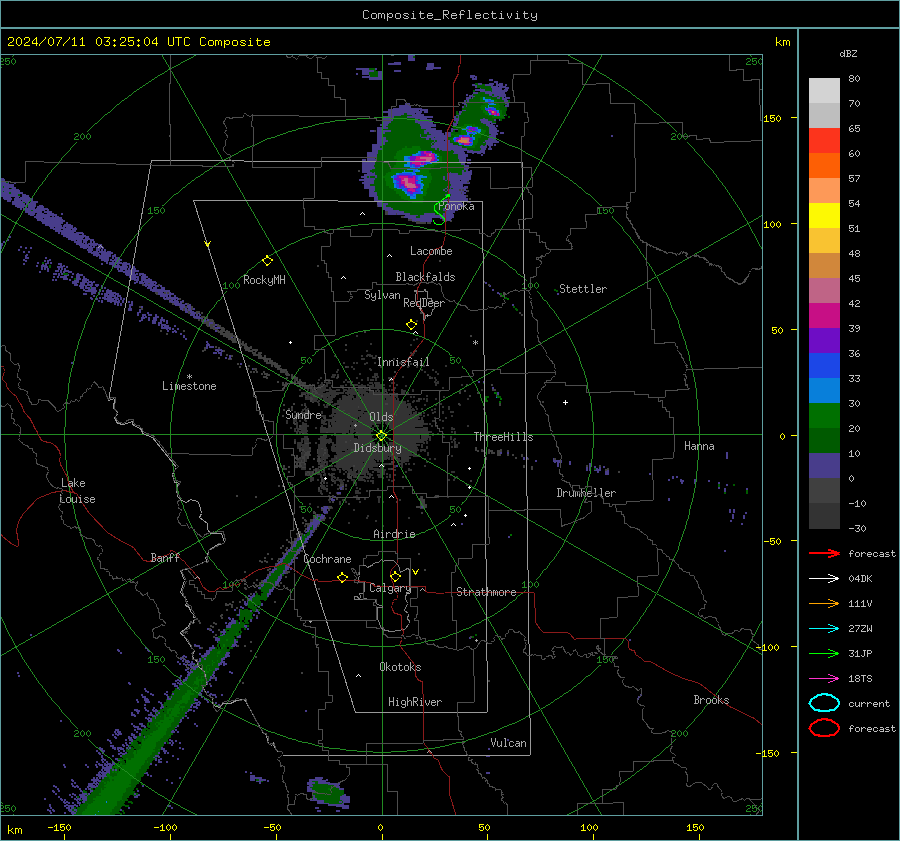Click the Strathmore town label

[486, 592]
